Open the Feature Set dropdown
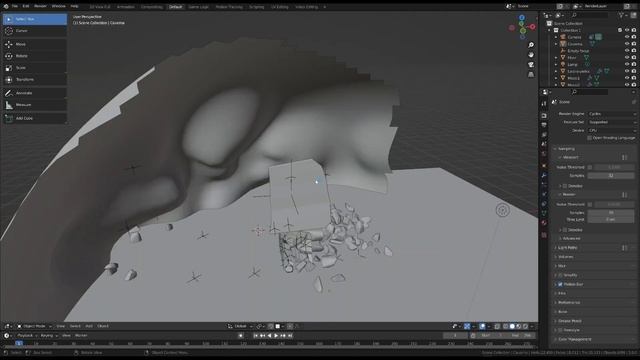The height and width of the screenshot is (360, 640). 612,122
